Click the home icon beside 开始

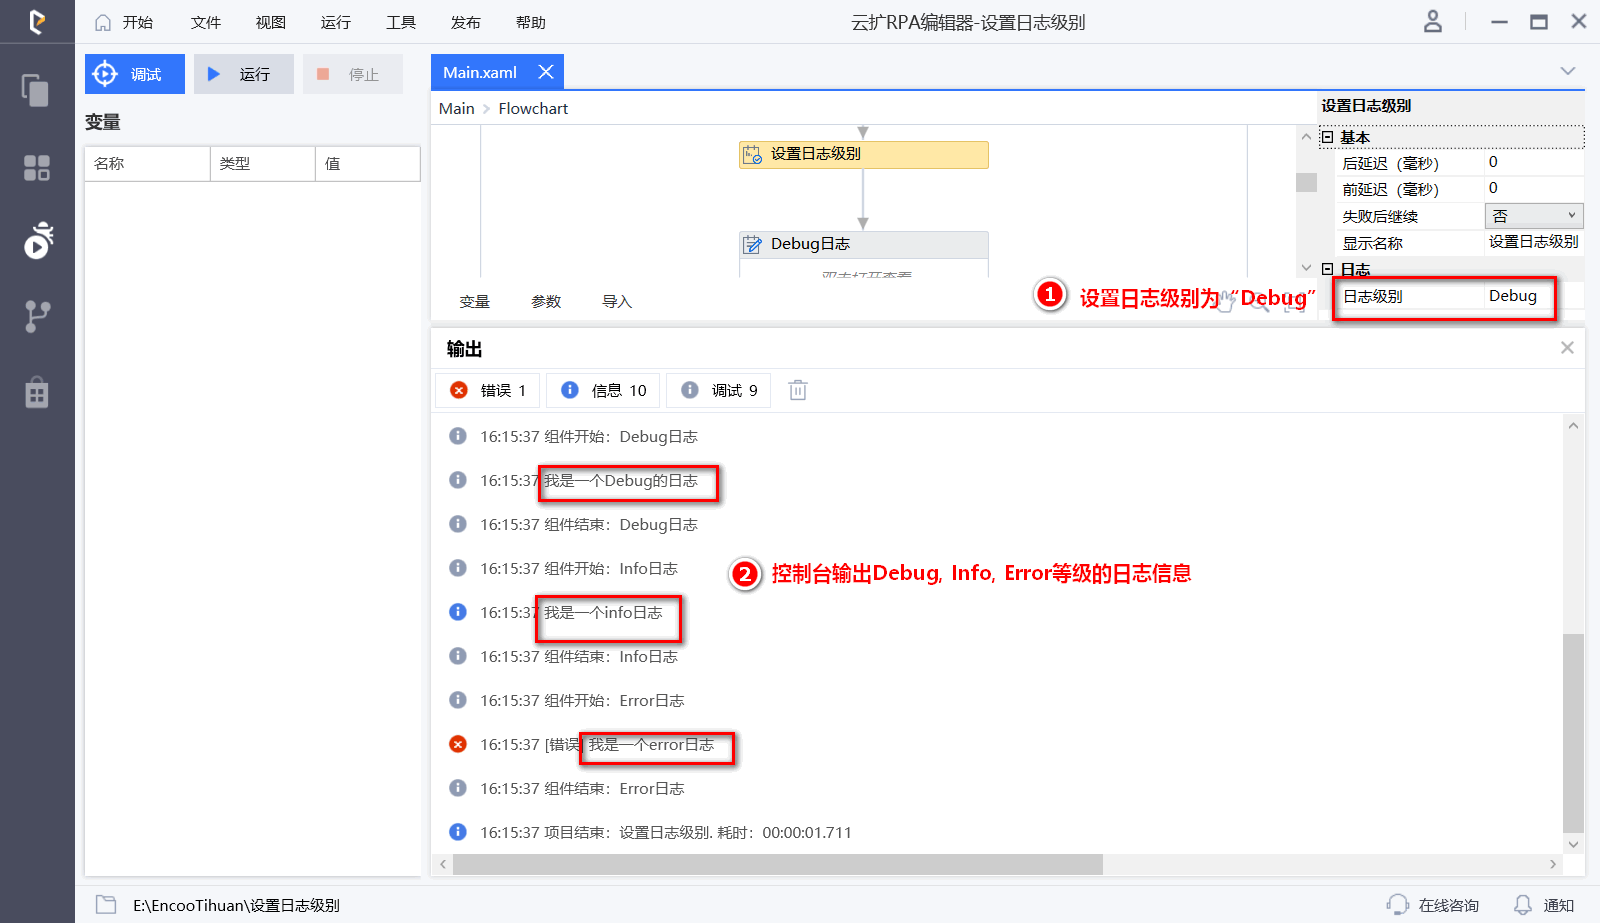(103, 22)
